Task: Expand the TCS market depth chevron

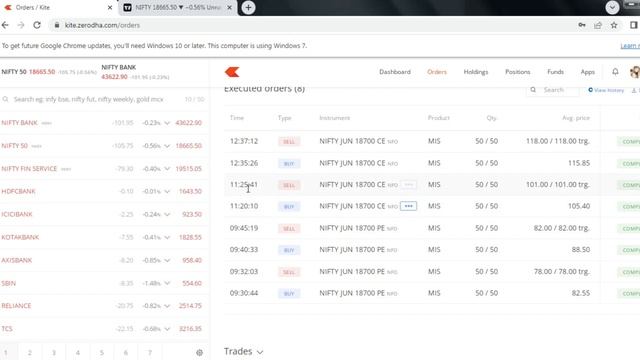Action: [167, 329]
